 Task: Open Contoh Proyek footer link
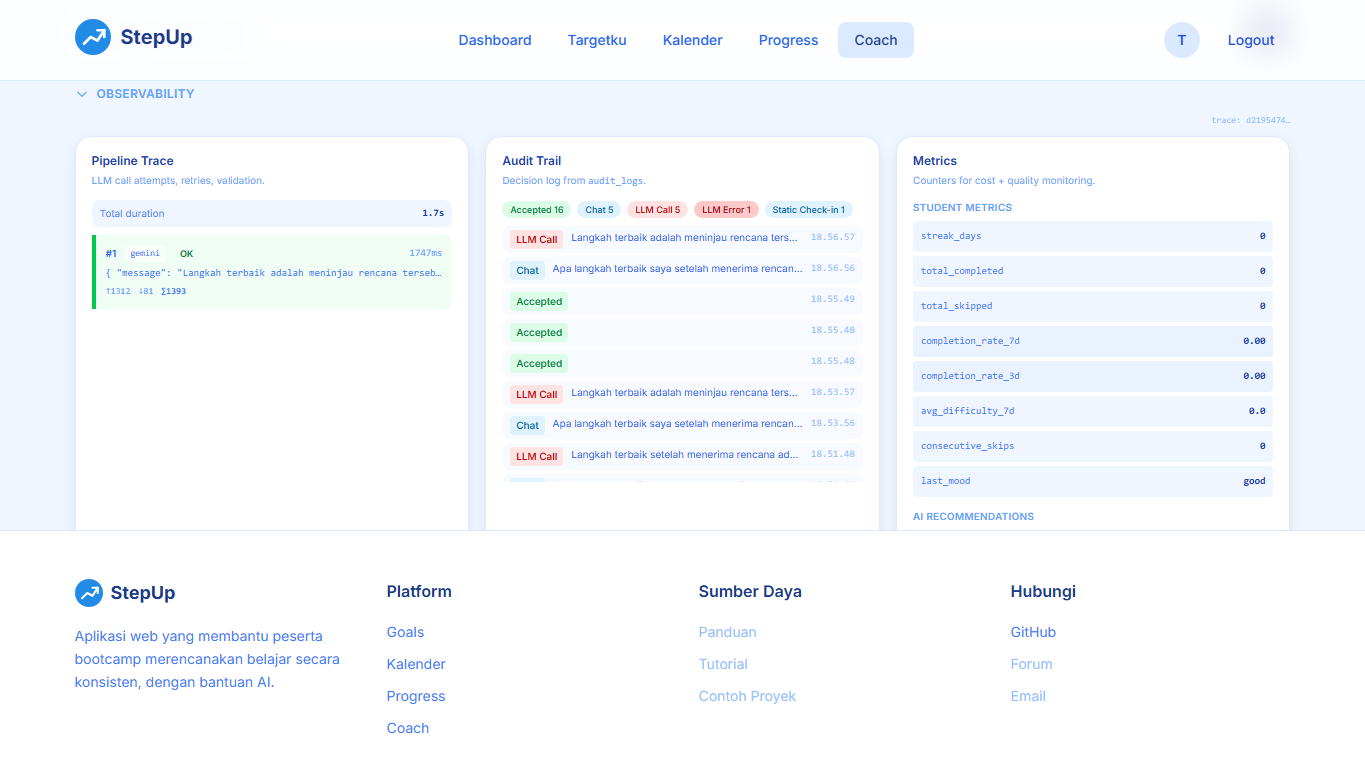(x=747, y=696)
